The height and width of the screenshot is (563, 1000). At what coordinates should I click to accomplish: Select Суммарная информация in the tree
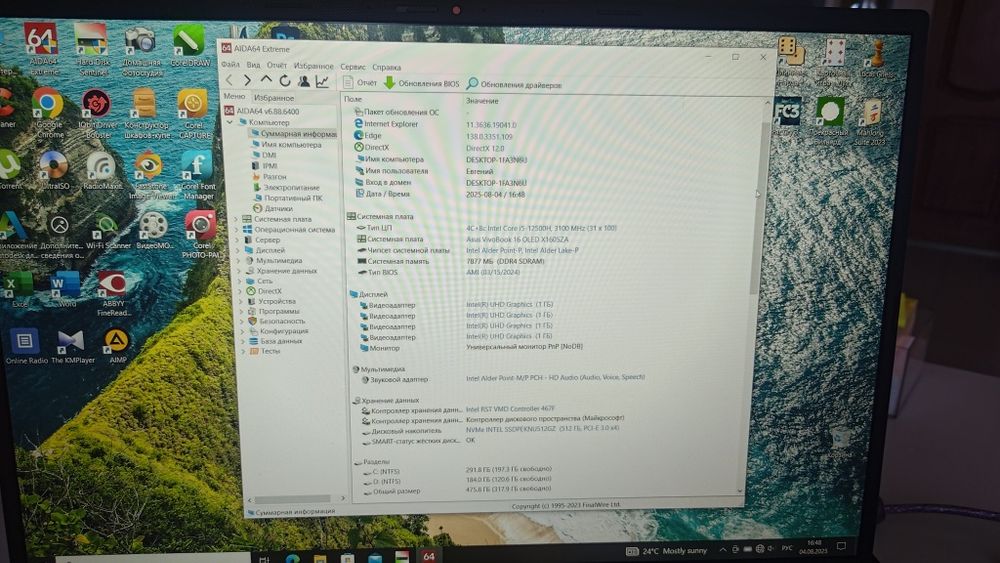[x=293, y=134]
